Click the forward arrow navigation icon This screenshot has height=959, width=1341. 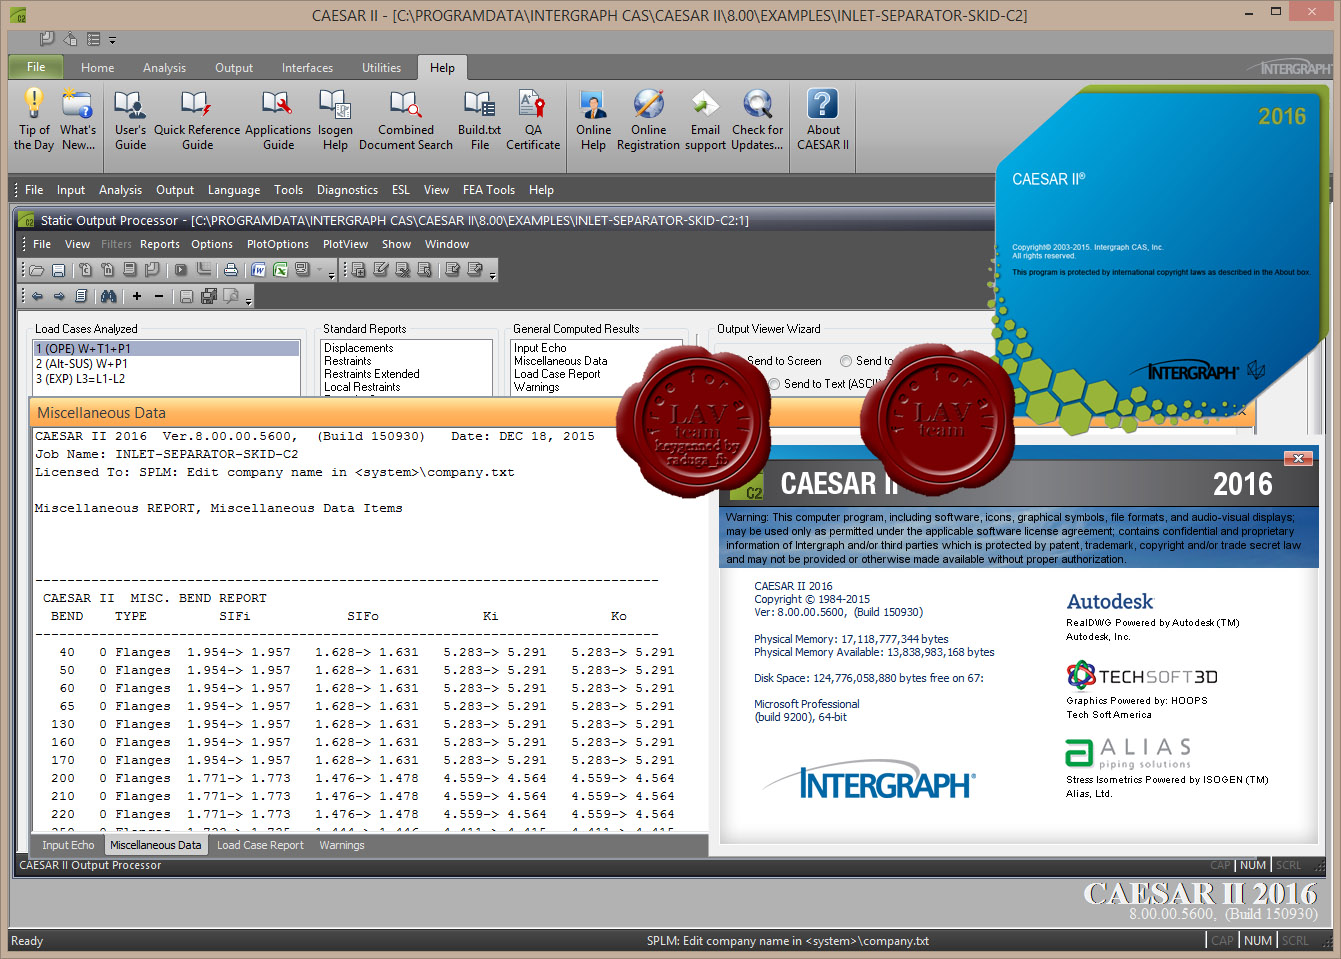point(59,296)
